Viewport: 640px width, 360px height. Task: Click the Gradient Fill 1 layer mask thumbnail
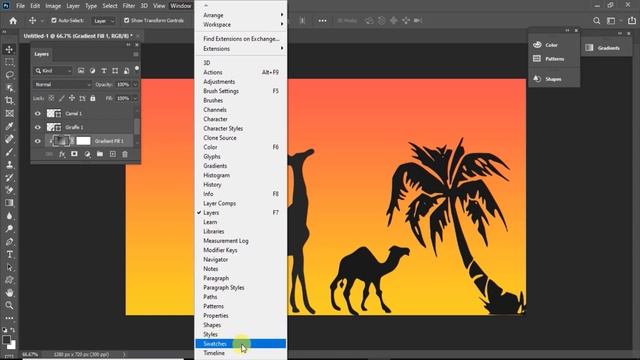click(x=83, y=141)
